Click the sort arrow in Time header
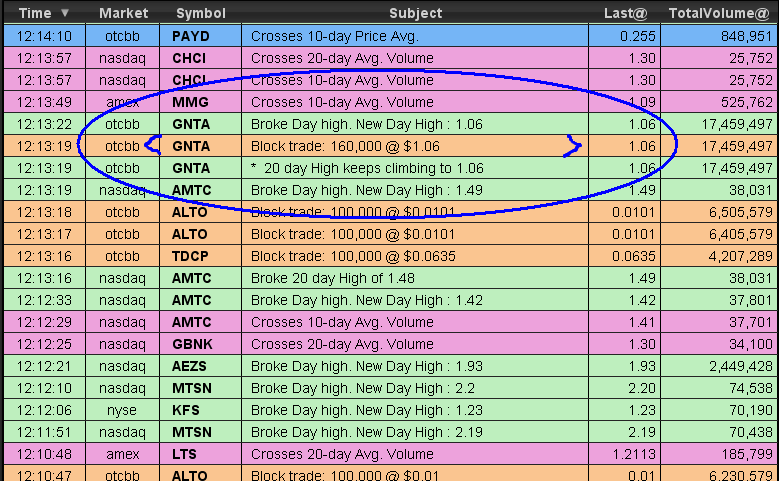 coord(65,13)
